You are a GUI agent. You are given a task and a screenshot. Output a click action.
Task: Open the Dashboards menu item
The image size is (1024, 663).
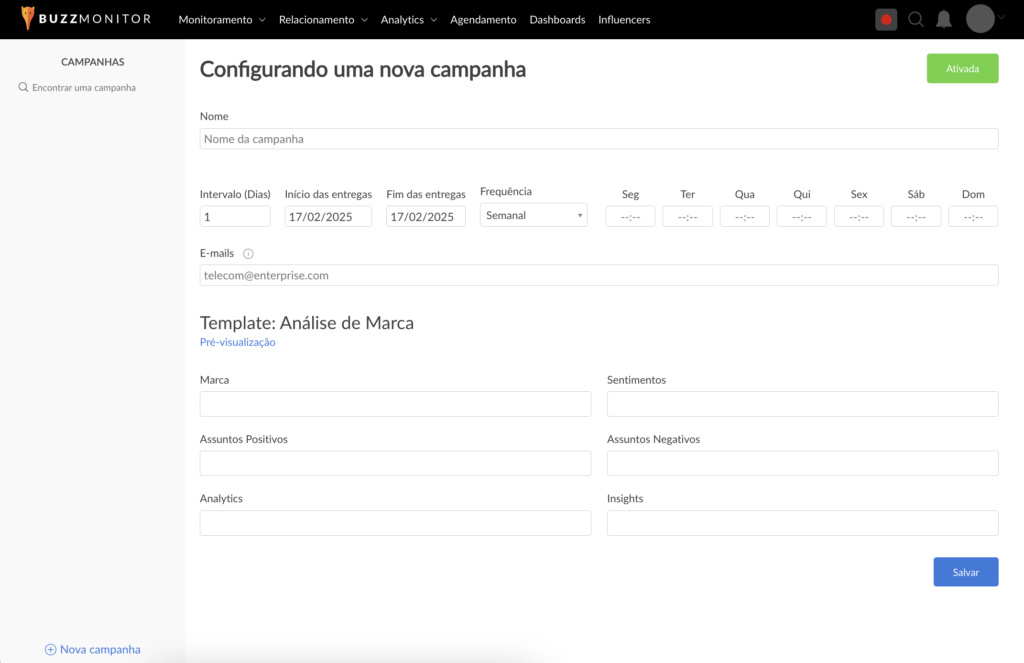[557, 20]
